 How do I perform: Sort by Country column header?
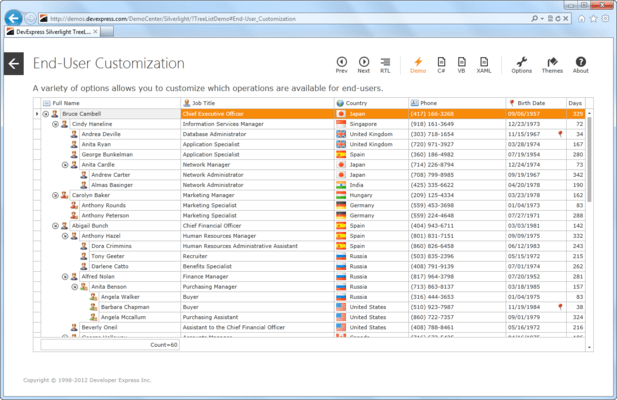tap(371, 103)
